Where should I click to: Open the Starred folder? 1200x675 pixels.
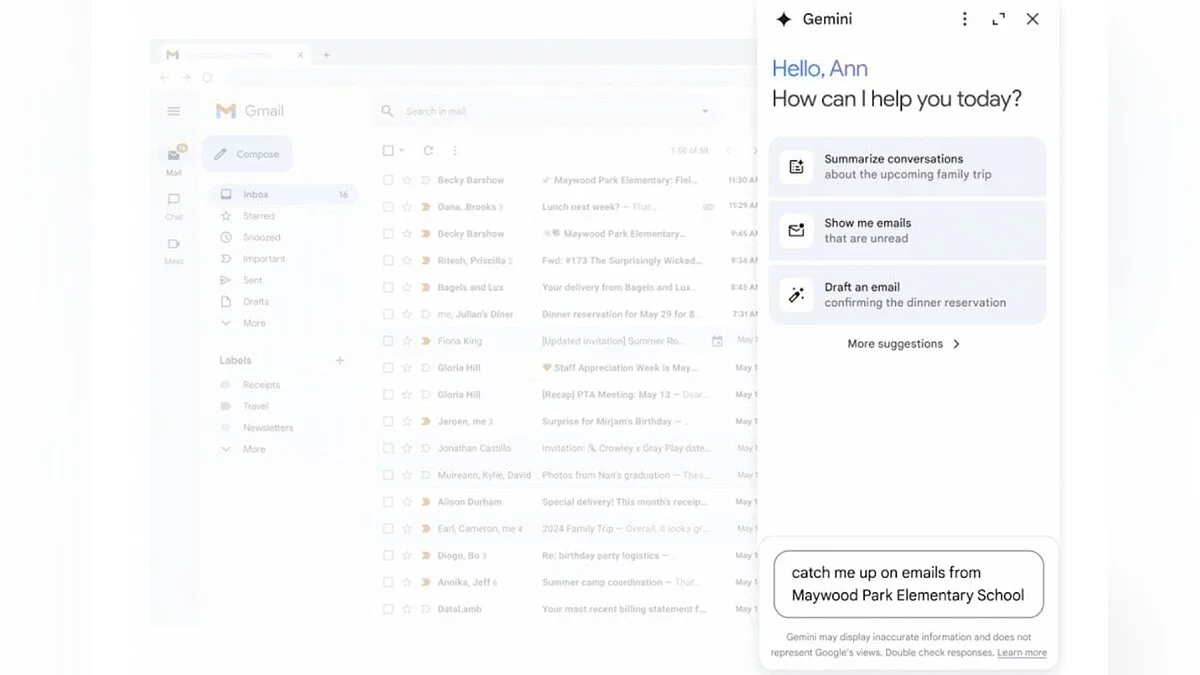tap(258, 216)
